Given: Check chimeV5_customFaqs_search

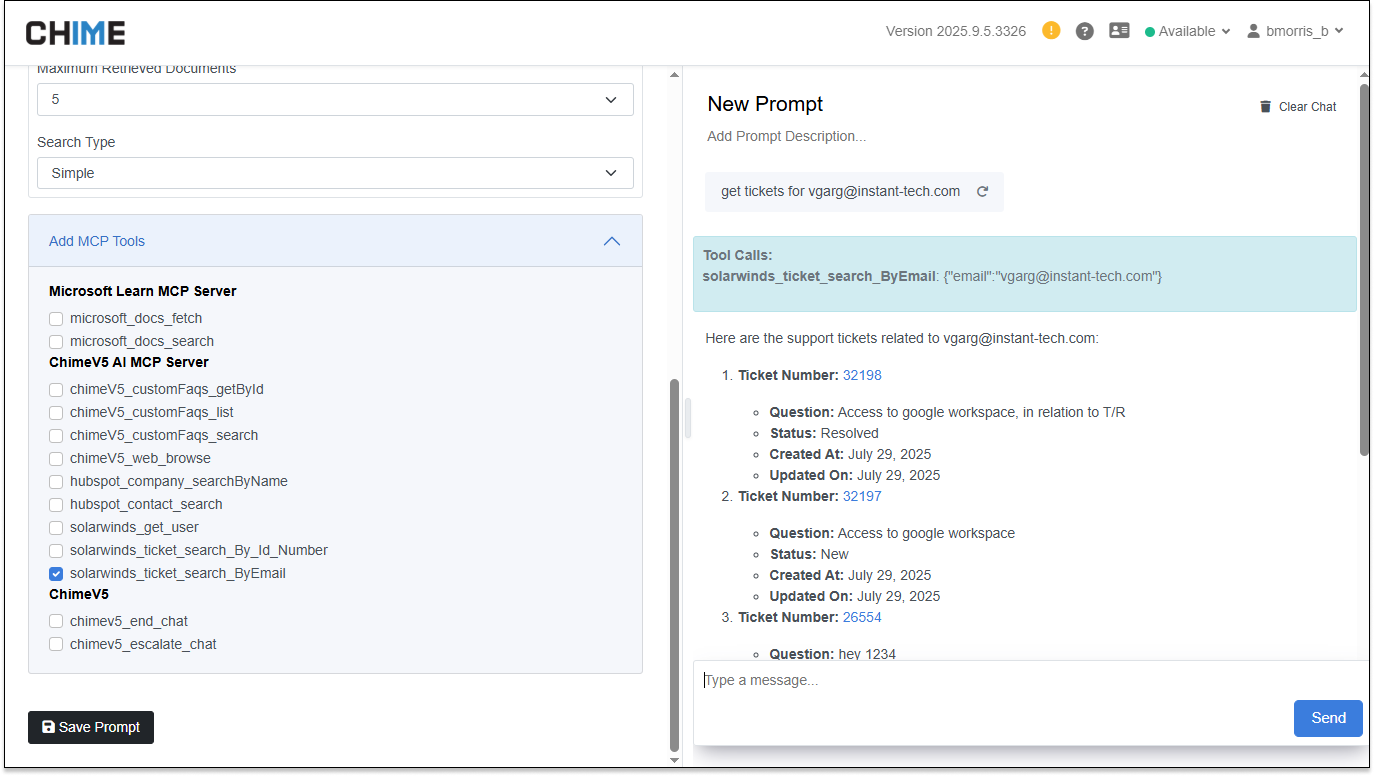Looking at the screenshot, I should [x=56, y=435].
